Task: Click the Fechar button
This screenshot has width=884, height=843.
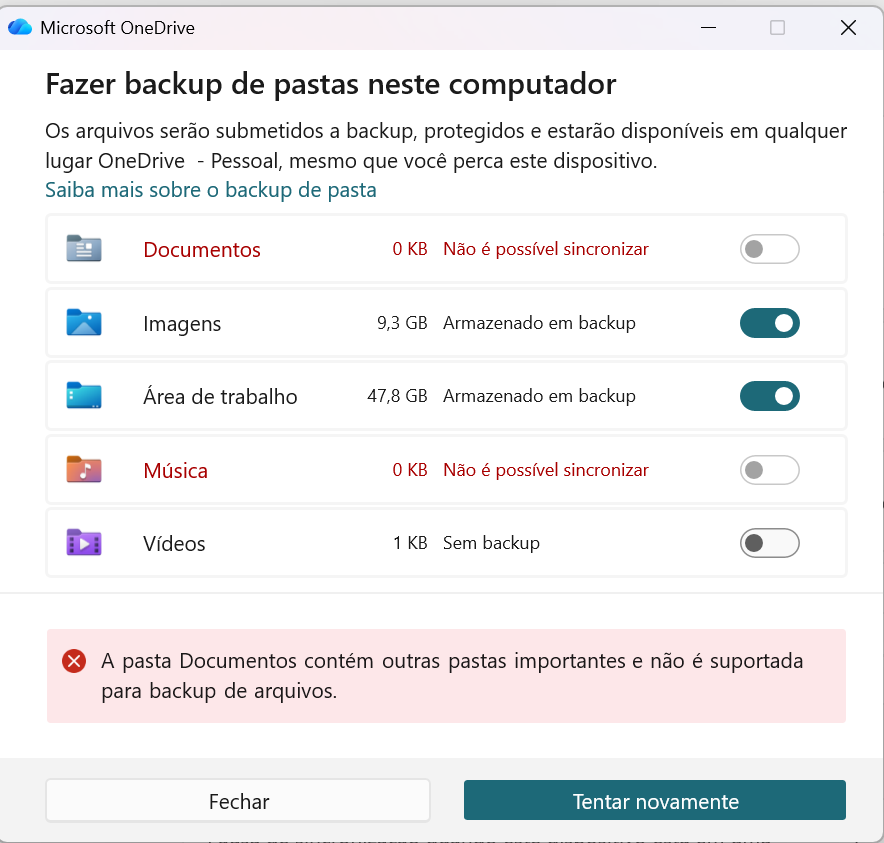Action: (x=238, y=801)
